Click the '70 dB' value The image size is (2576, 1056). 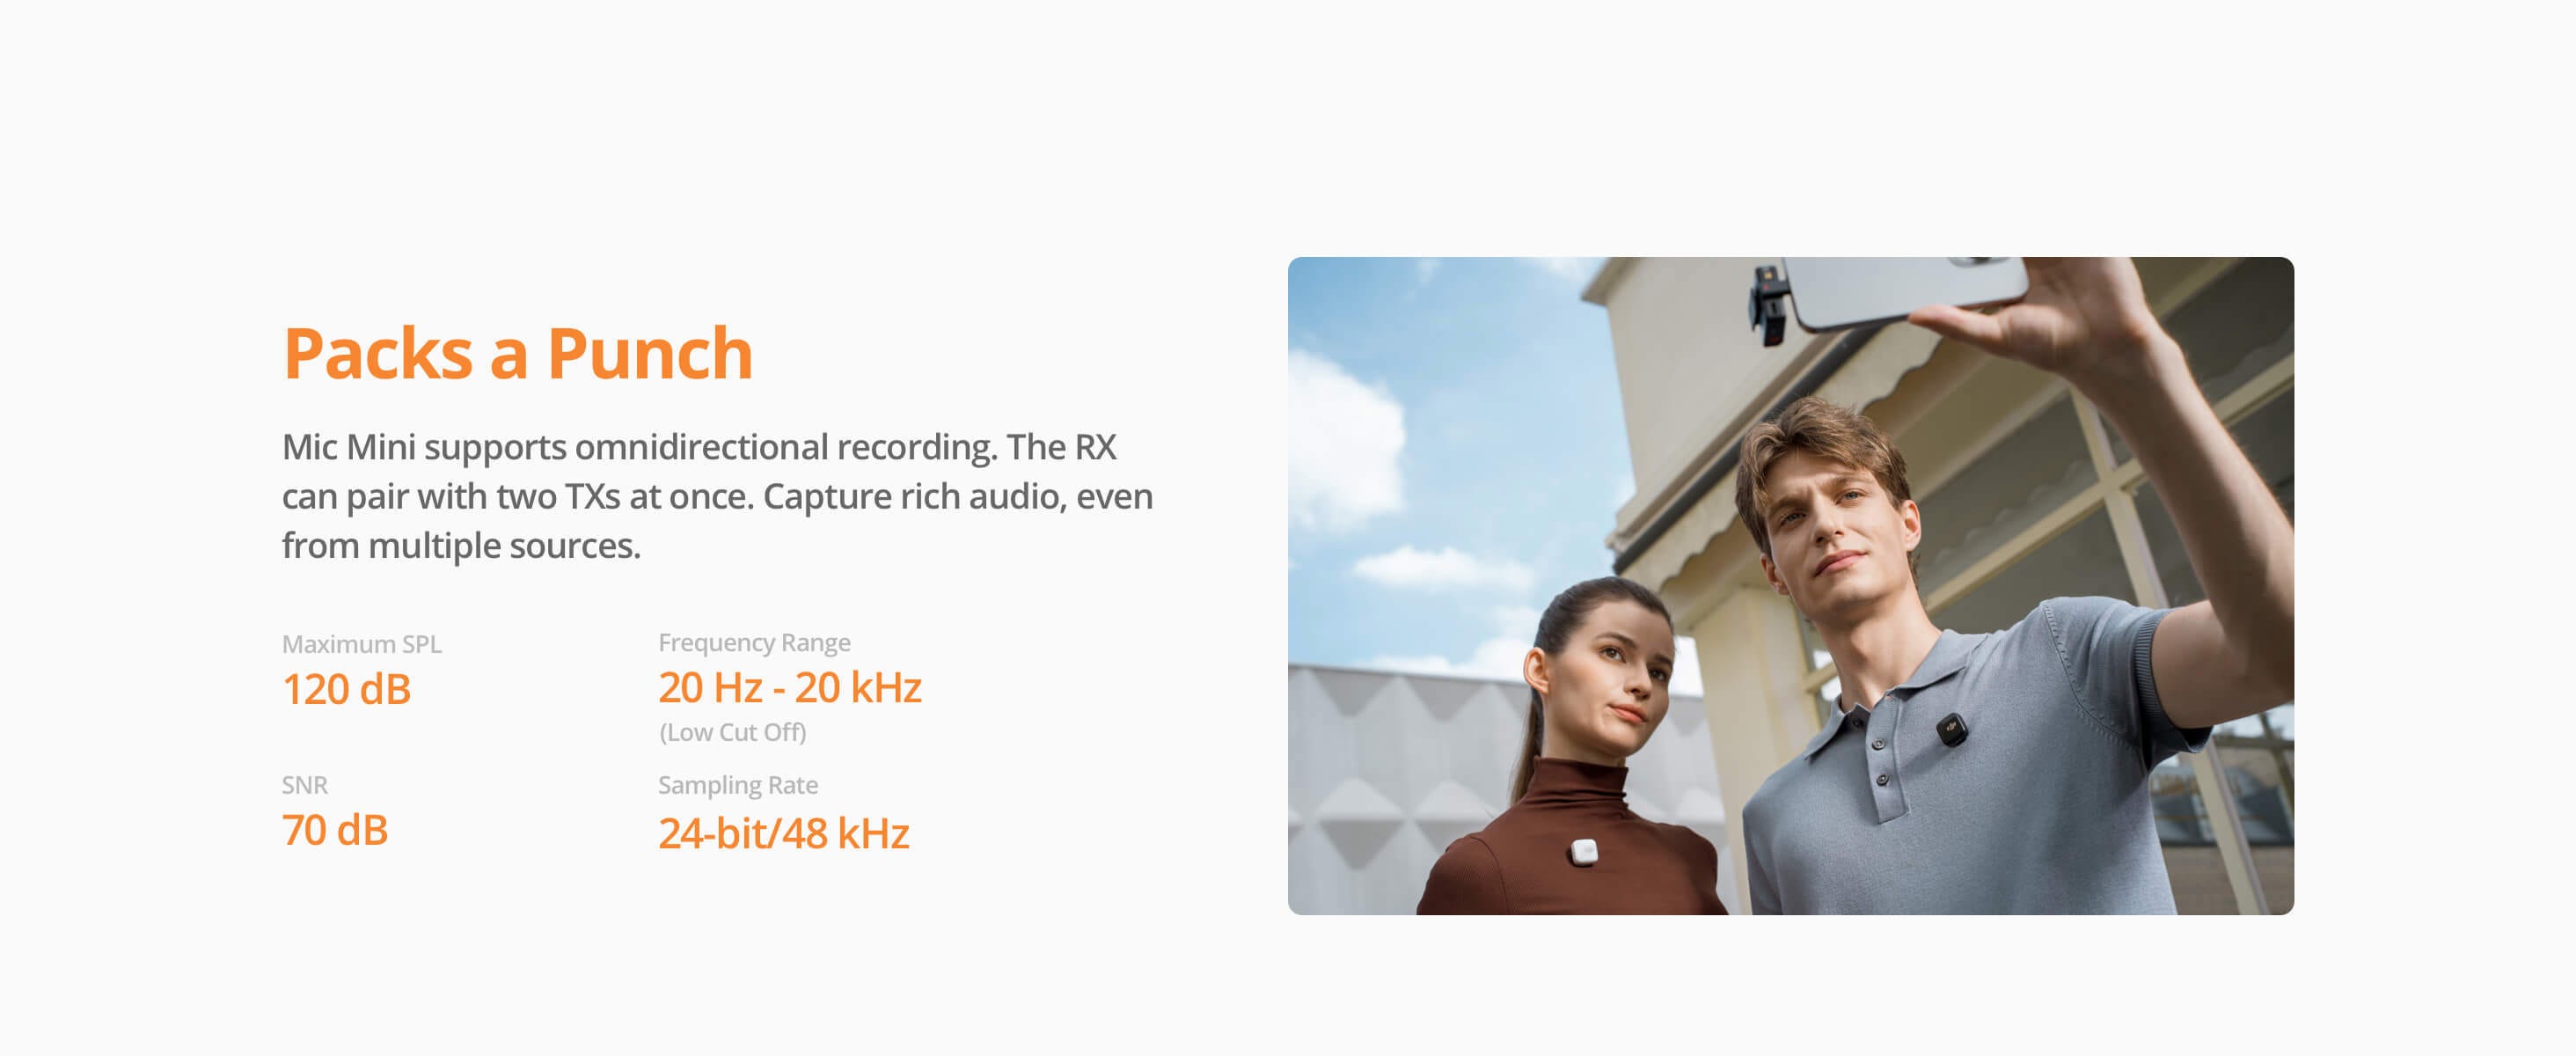coord(334,830)
